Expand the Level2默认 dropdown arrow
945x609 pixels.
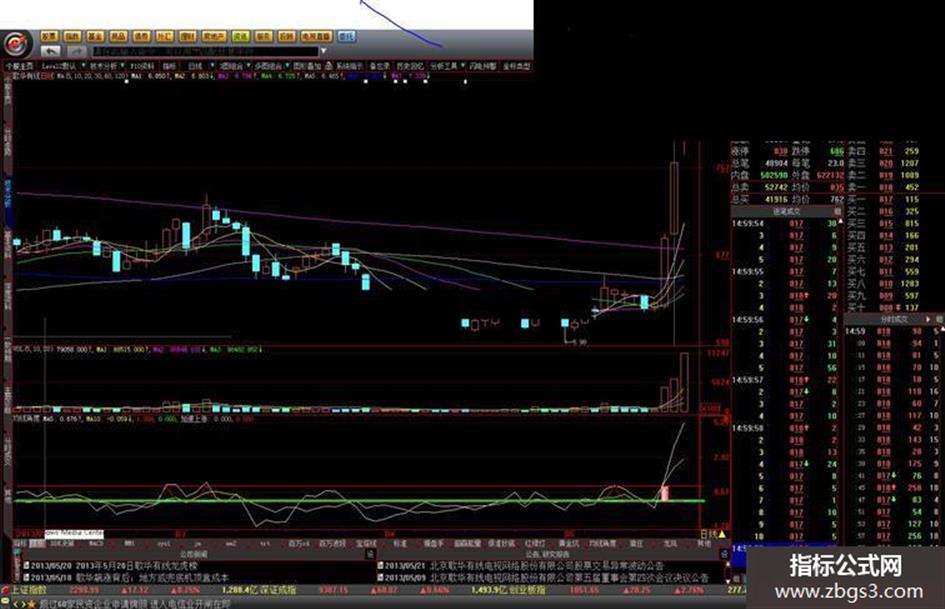coord(82,66)
